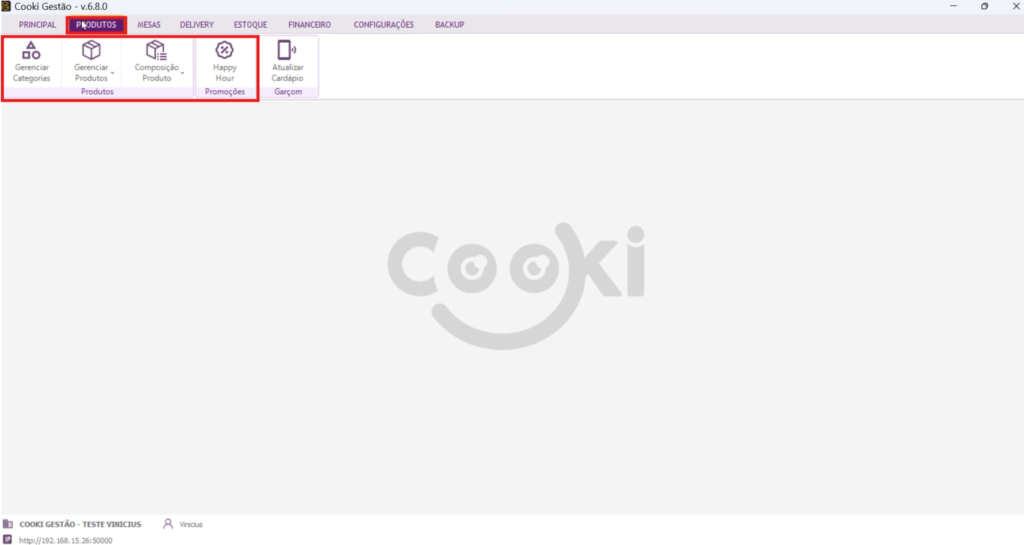This screenshot has width=1024, height=545.
Task: Open the MESAS tab
Action: tap(149, 25)
